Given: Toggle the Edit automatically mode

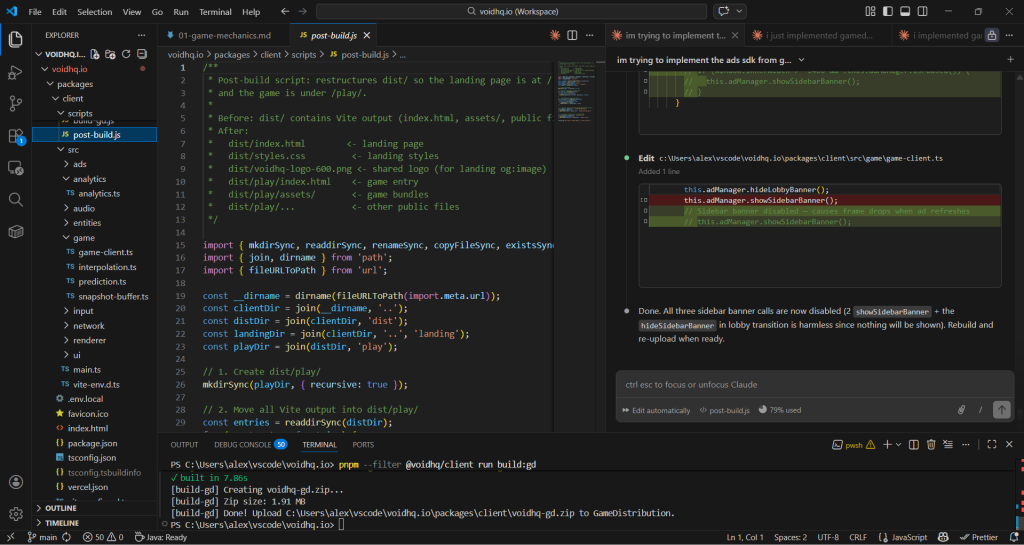Looking at the screenshot, I should tap(655, 410).
